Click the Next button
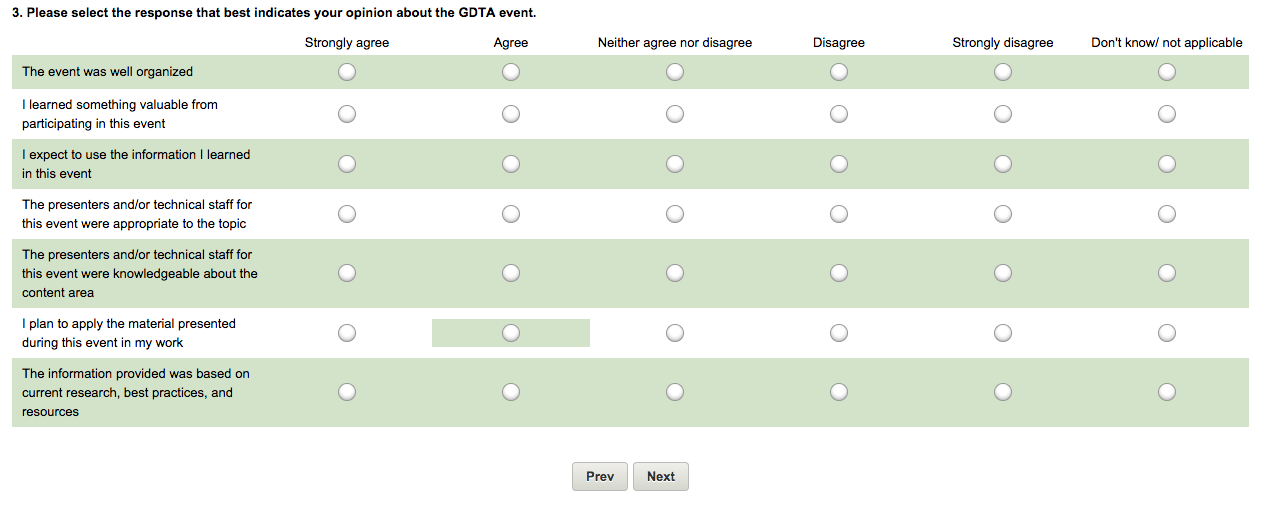The height and width of the screenshot is (520, 1264). [661, 477]
